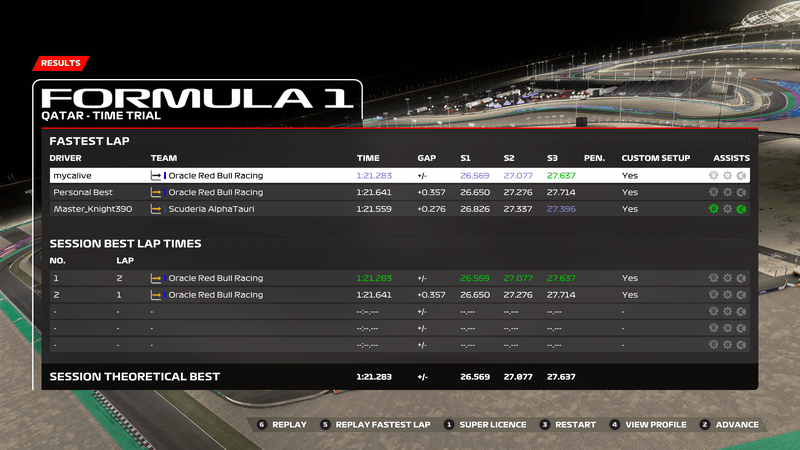This screenshot has width=800, height=450.
Task: Click the SESSION THEORETICAL BEST label
Action: (x=135, y=377)
